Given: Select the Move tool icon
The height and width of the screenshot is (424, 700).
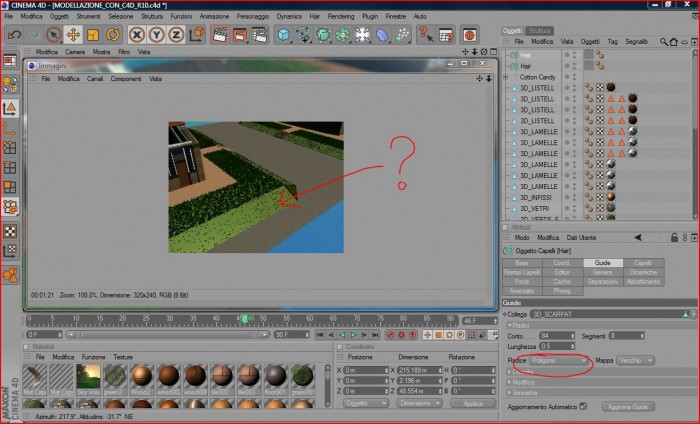Looking at the screenshot, I should (73, 35).
